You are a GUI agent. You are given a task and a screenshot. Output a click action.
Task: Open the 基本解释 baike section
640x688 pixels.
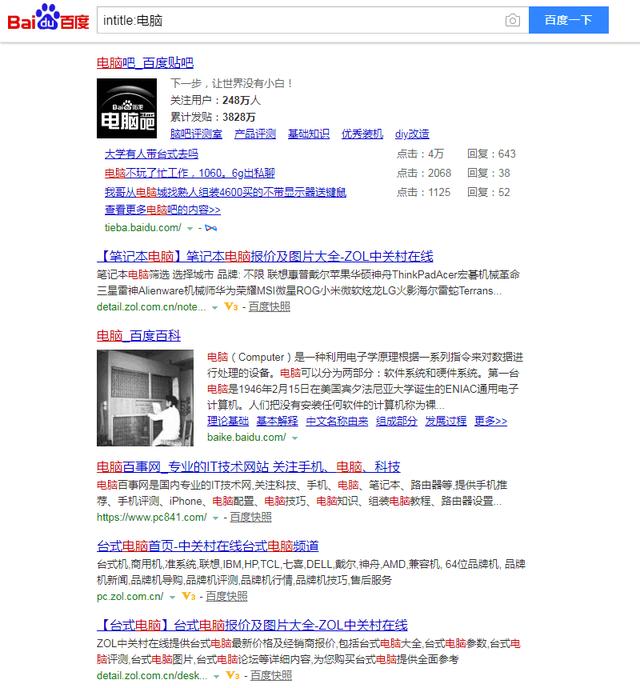pos(277,421)
